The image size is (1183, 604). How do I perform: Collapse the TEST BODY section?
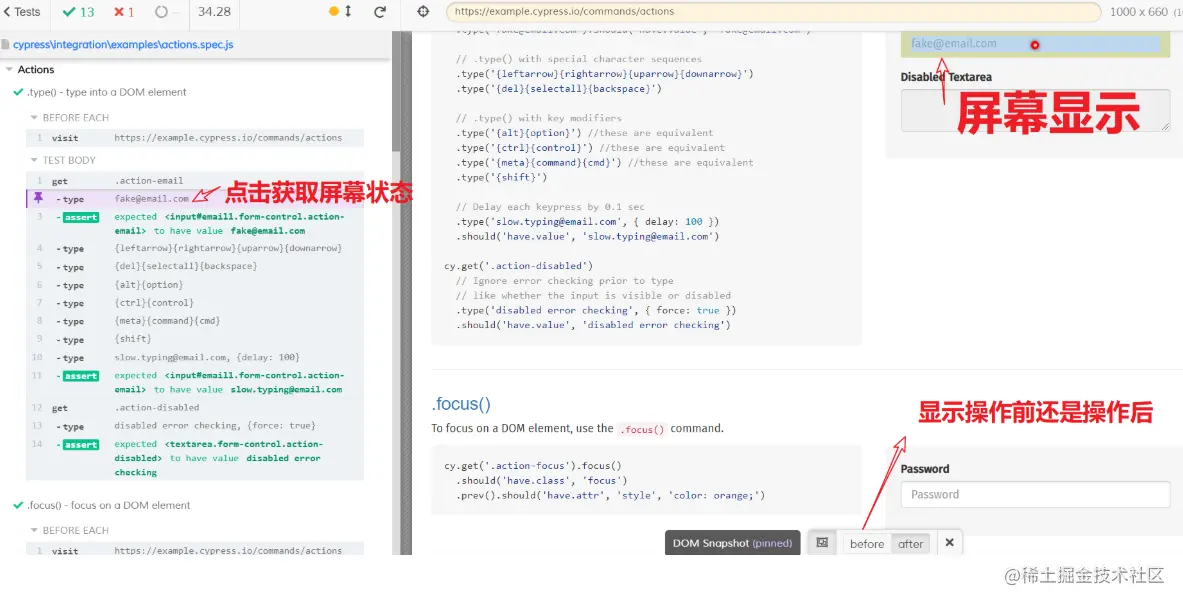tap(63, 160)
